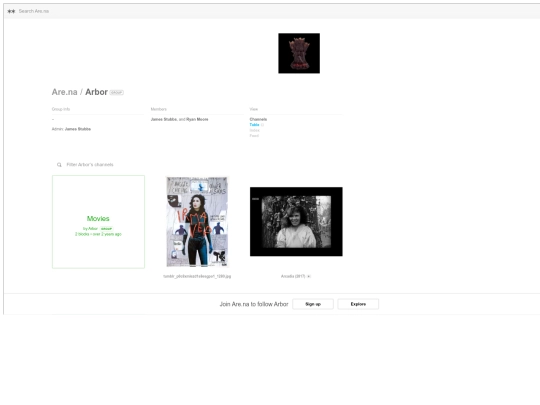Click the Explore button
Screen dimensions: 540x405
[x=358, y=304]
